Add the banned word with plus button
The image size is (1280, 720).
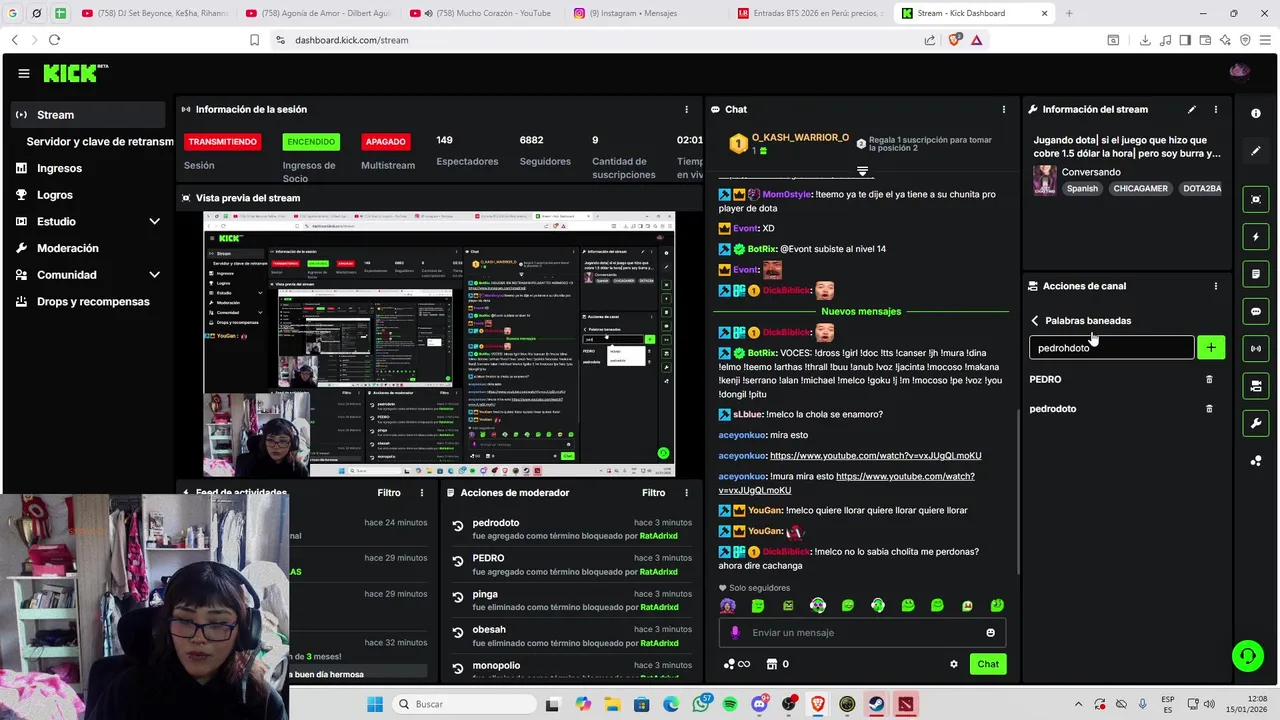click(x=1211, y=347)
